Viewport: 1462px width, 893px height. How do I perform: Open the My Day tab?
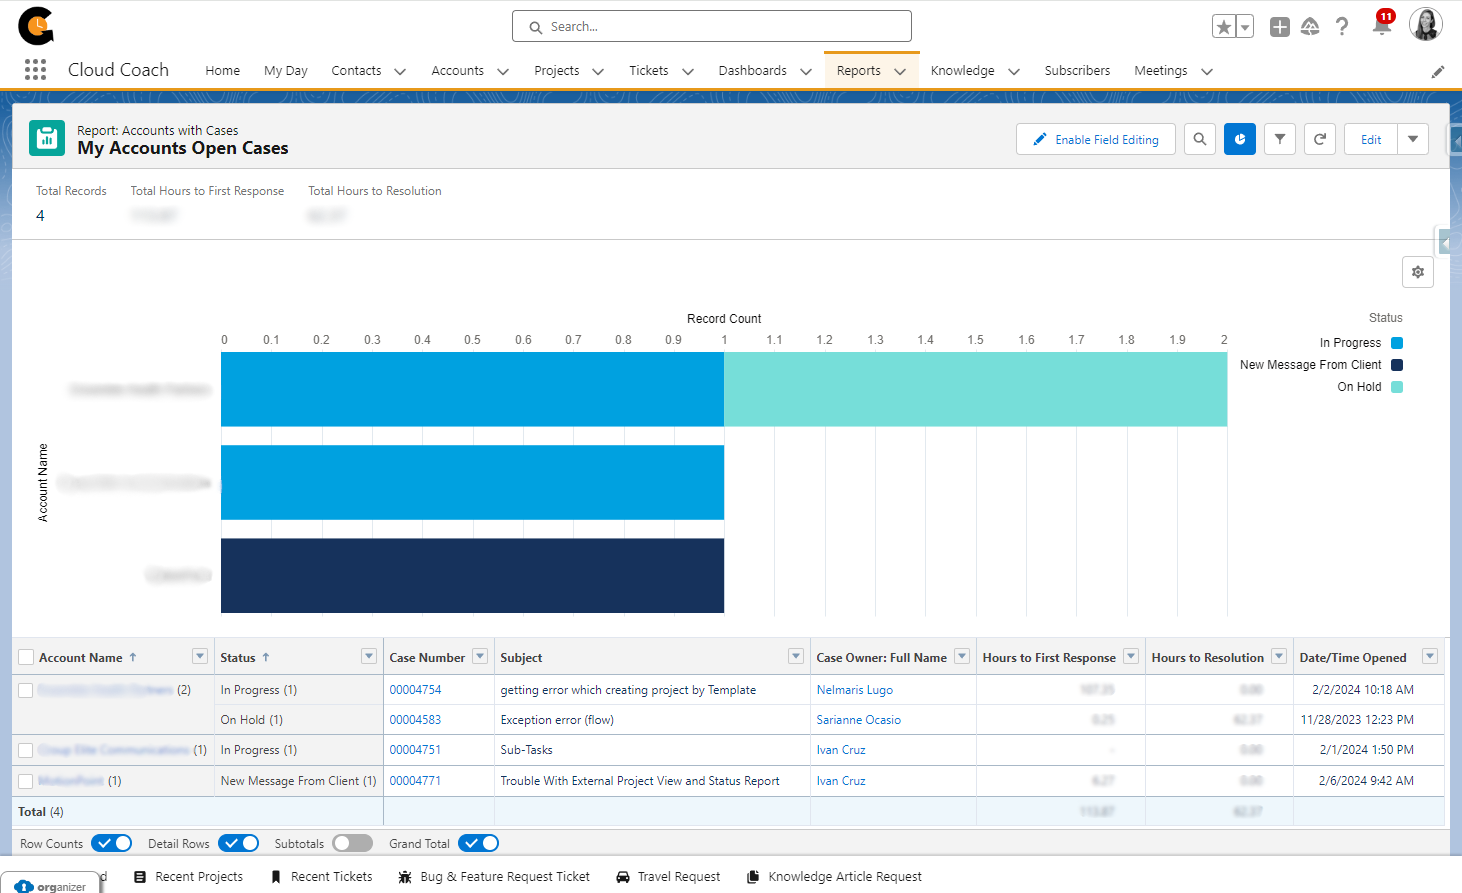pyautogui.click(x=285, y=70)
